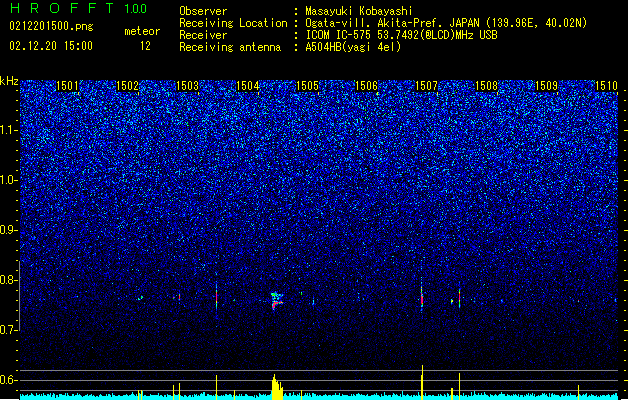Click the 0.8 frequency axis label
This screenshot has height=400, width=629.
click(9, 280)
